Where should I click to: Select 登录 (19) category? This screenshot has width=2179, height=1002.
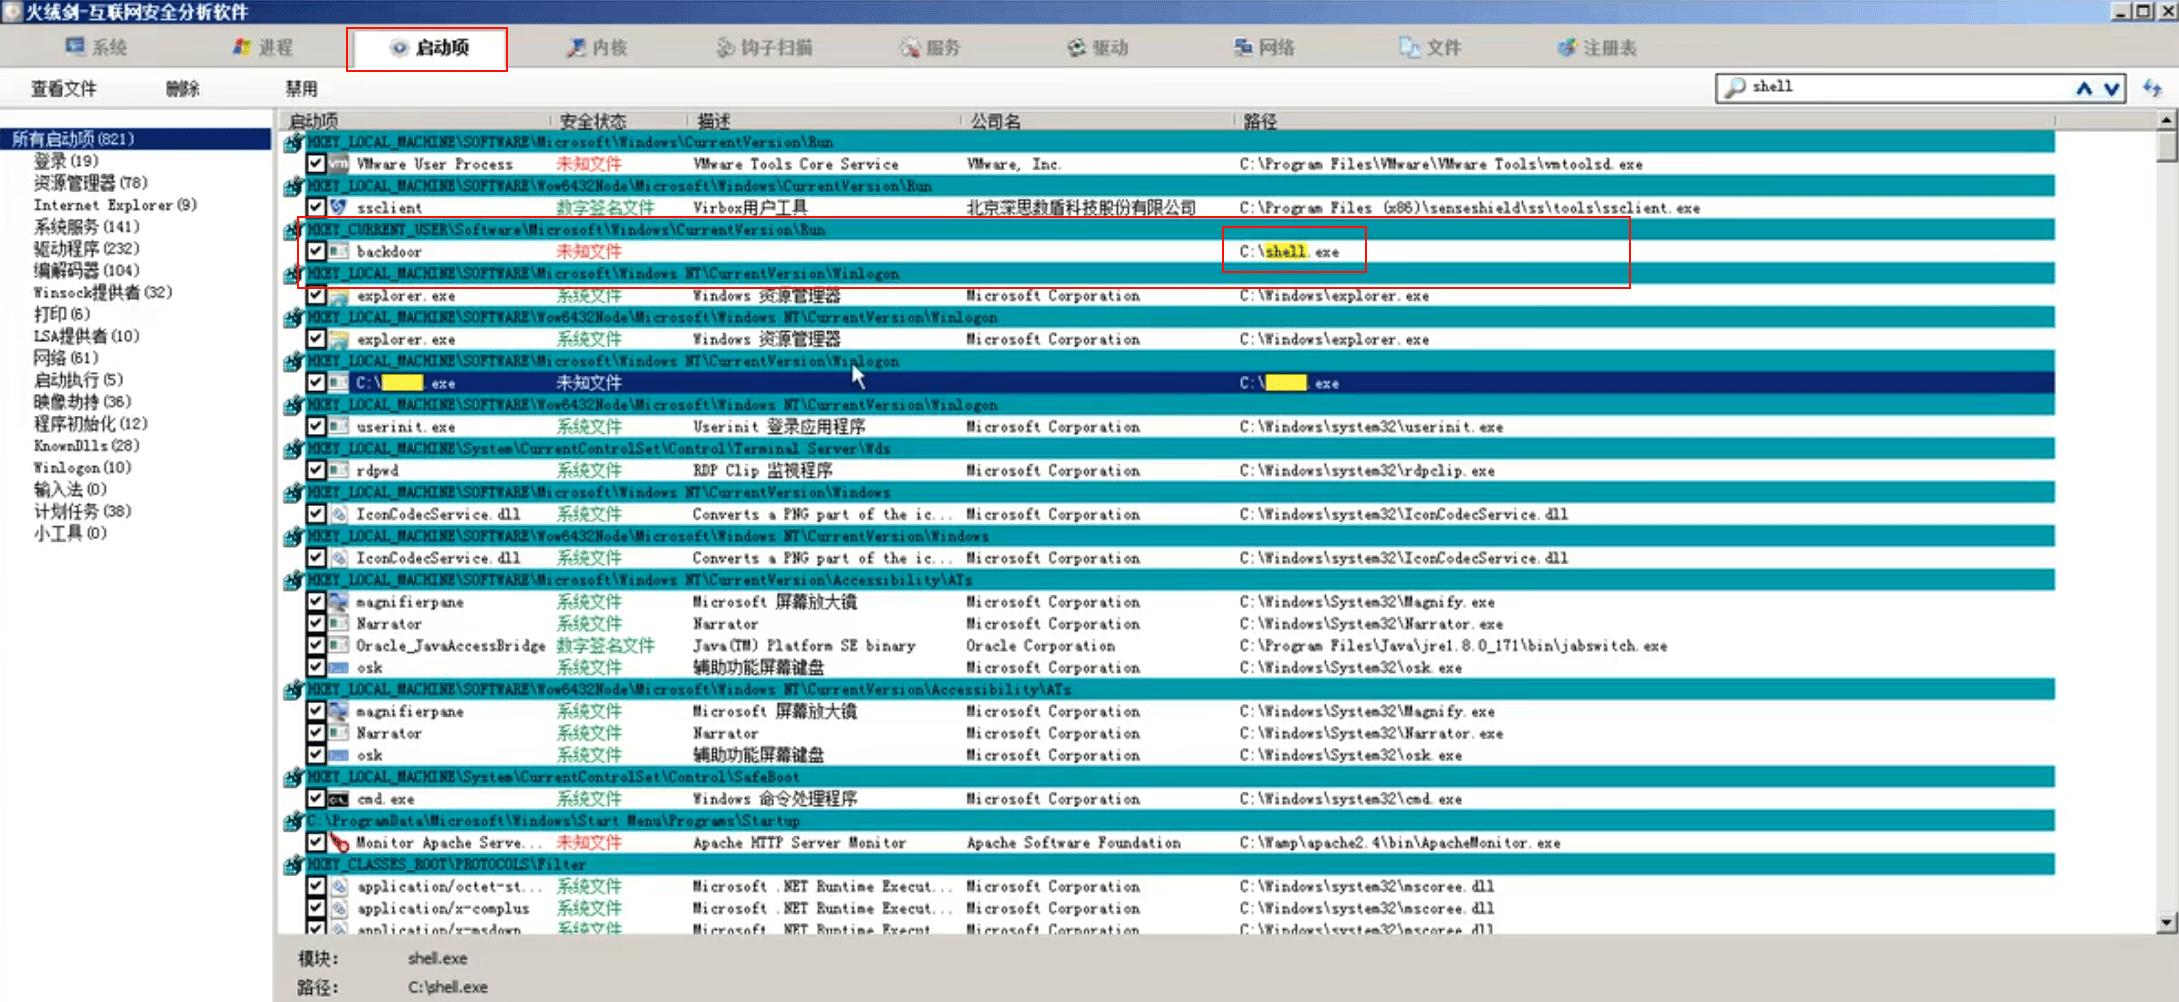pos(66,161)
